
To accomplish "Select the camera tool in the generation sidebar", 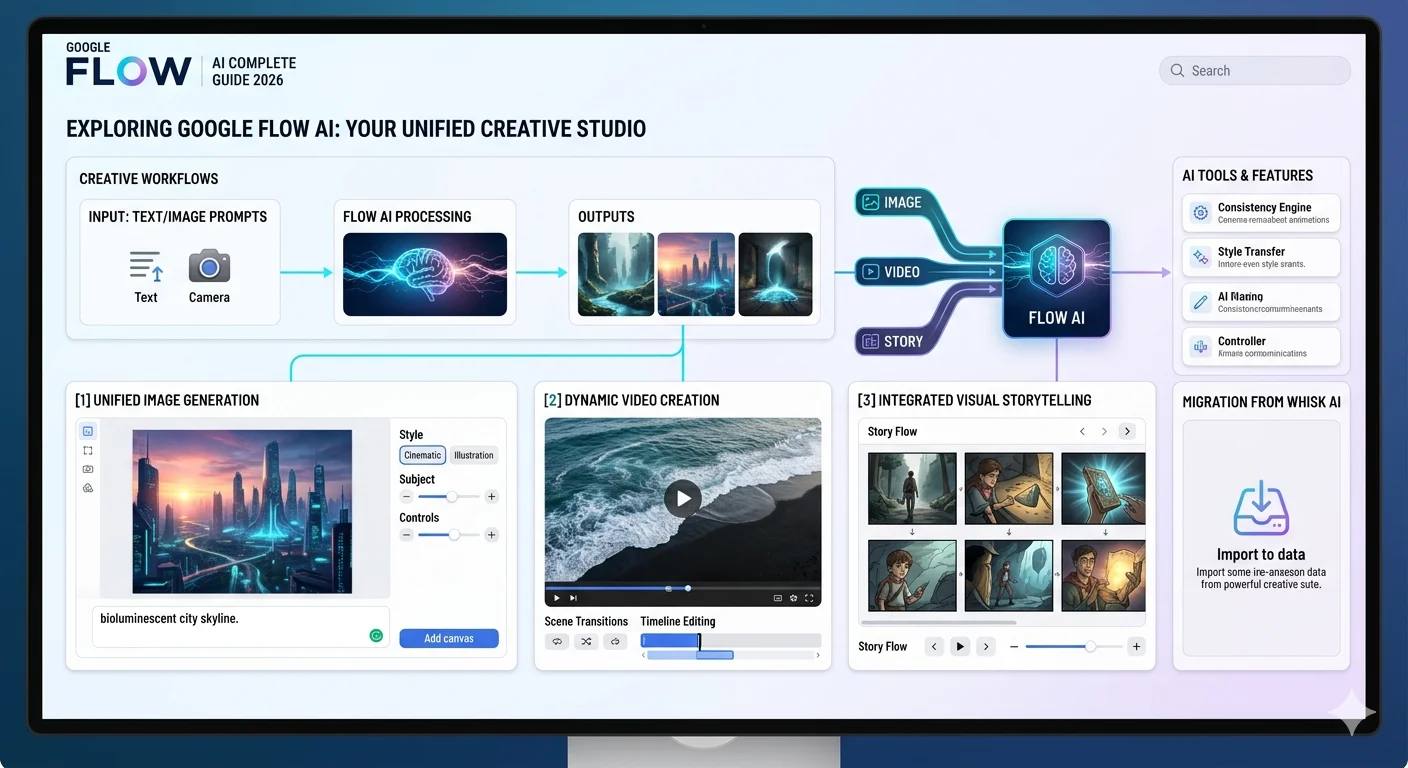I will pyautogui.click(x=88, y=469).
